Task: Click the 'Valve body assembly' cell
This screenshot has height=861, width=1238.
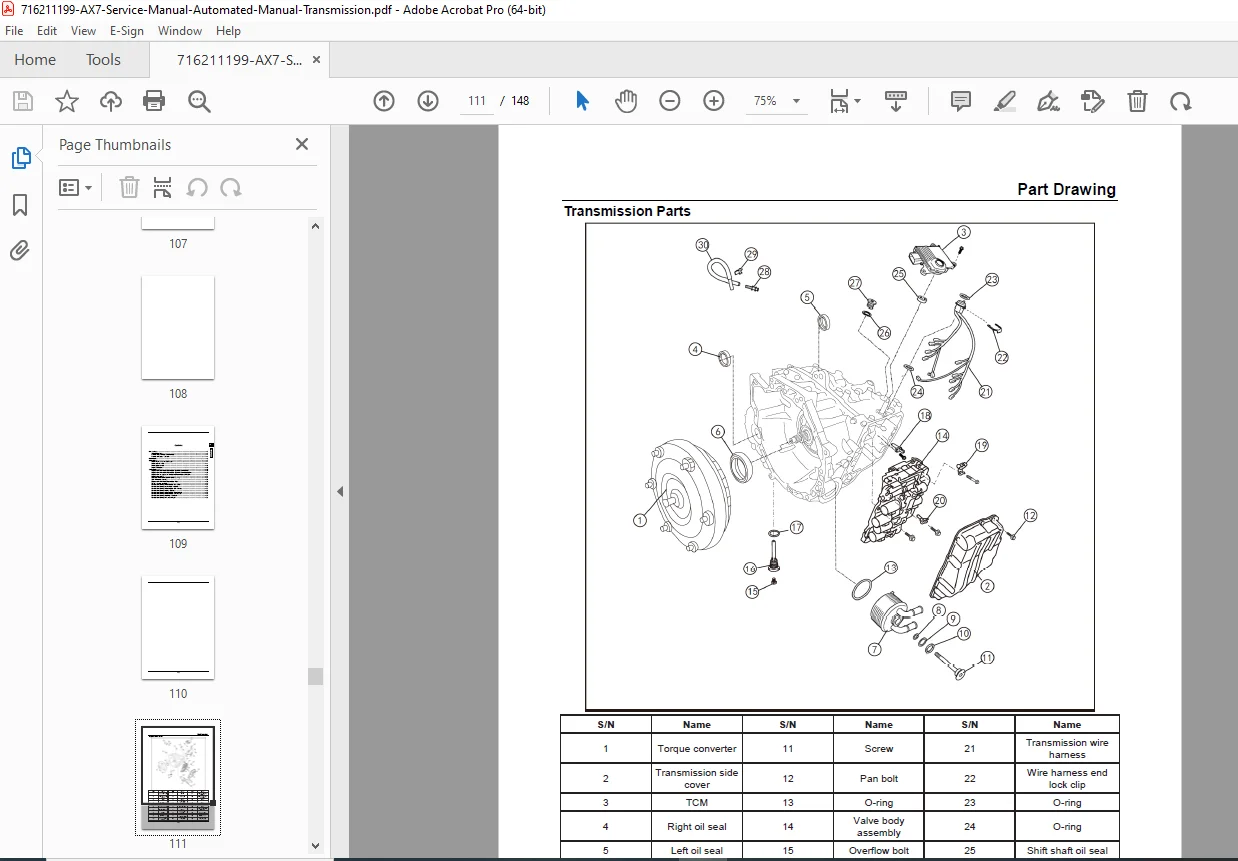Action: 879,827
